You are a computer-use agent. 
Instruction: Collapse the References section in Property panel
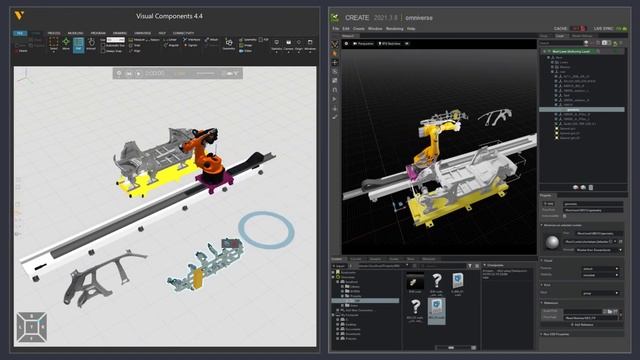click(551, 303)
